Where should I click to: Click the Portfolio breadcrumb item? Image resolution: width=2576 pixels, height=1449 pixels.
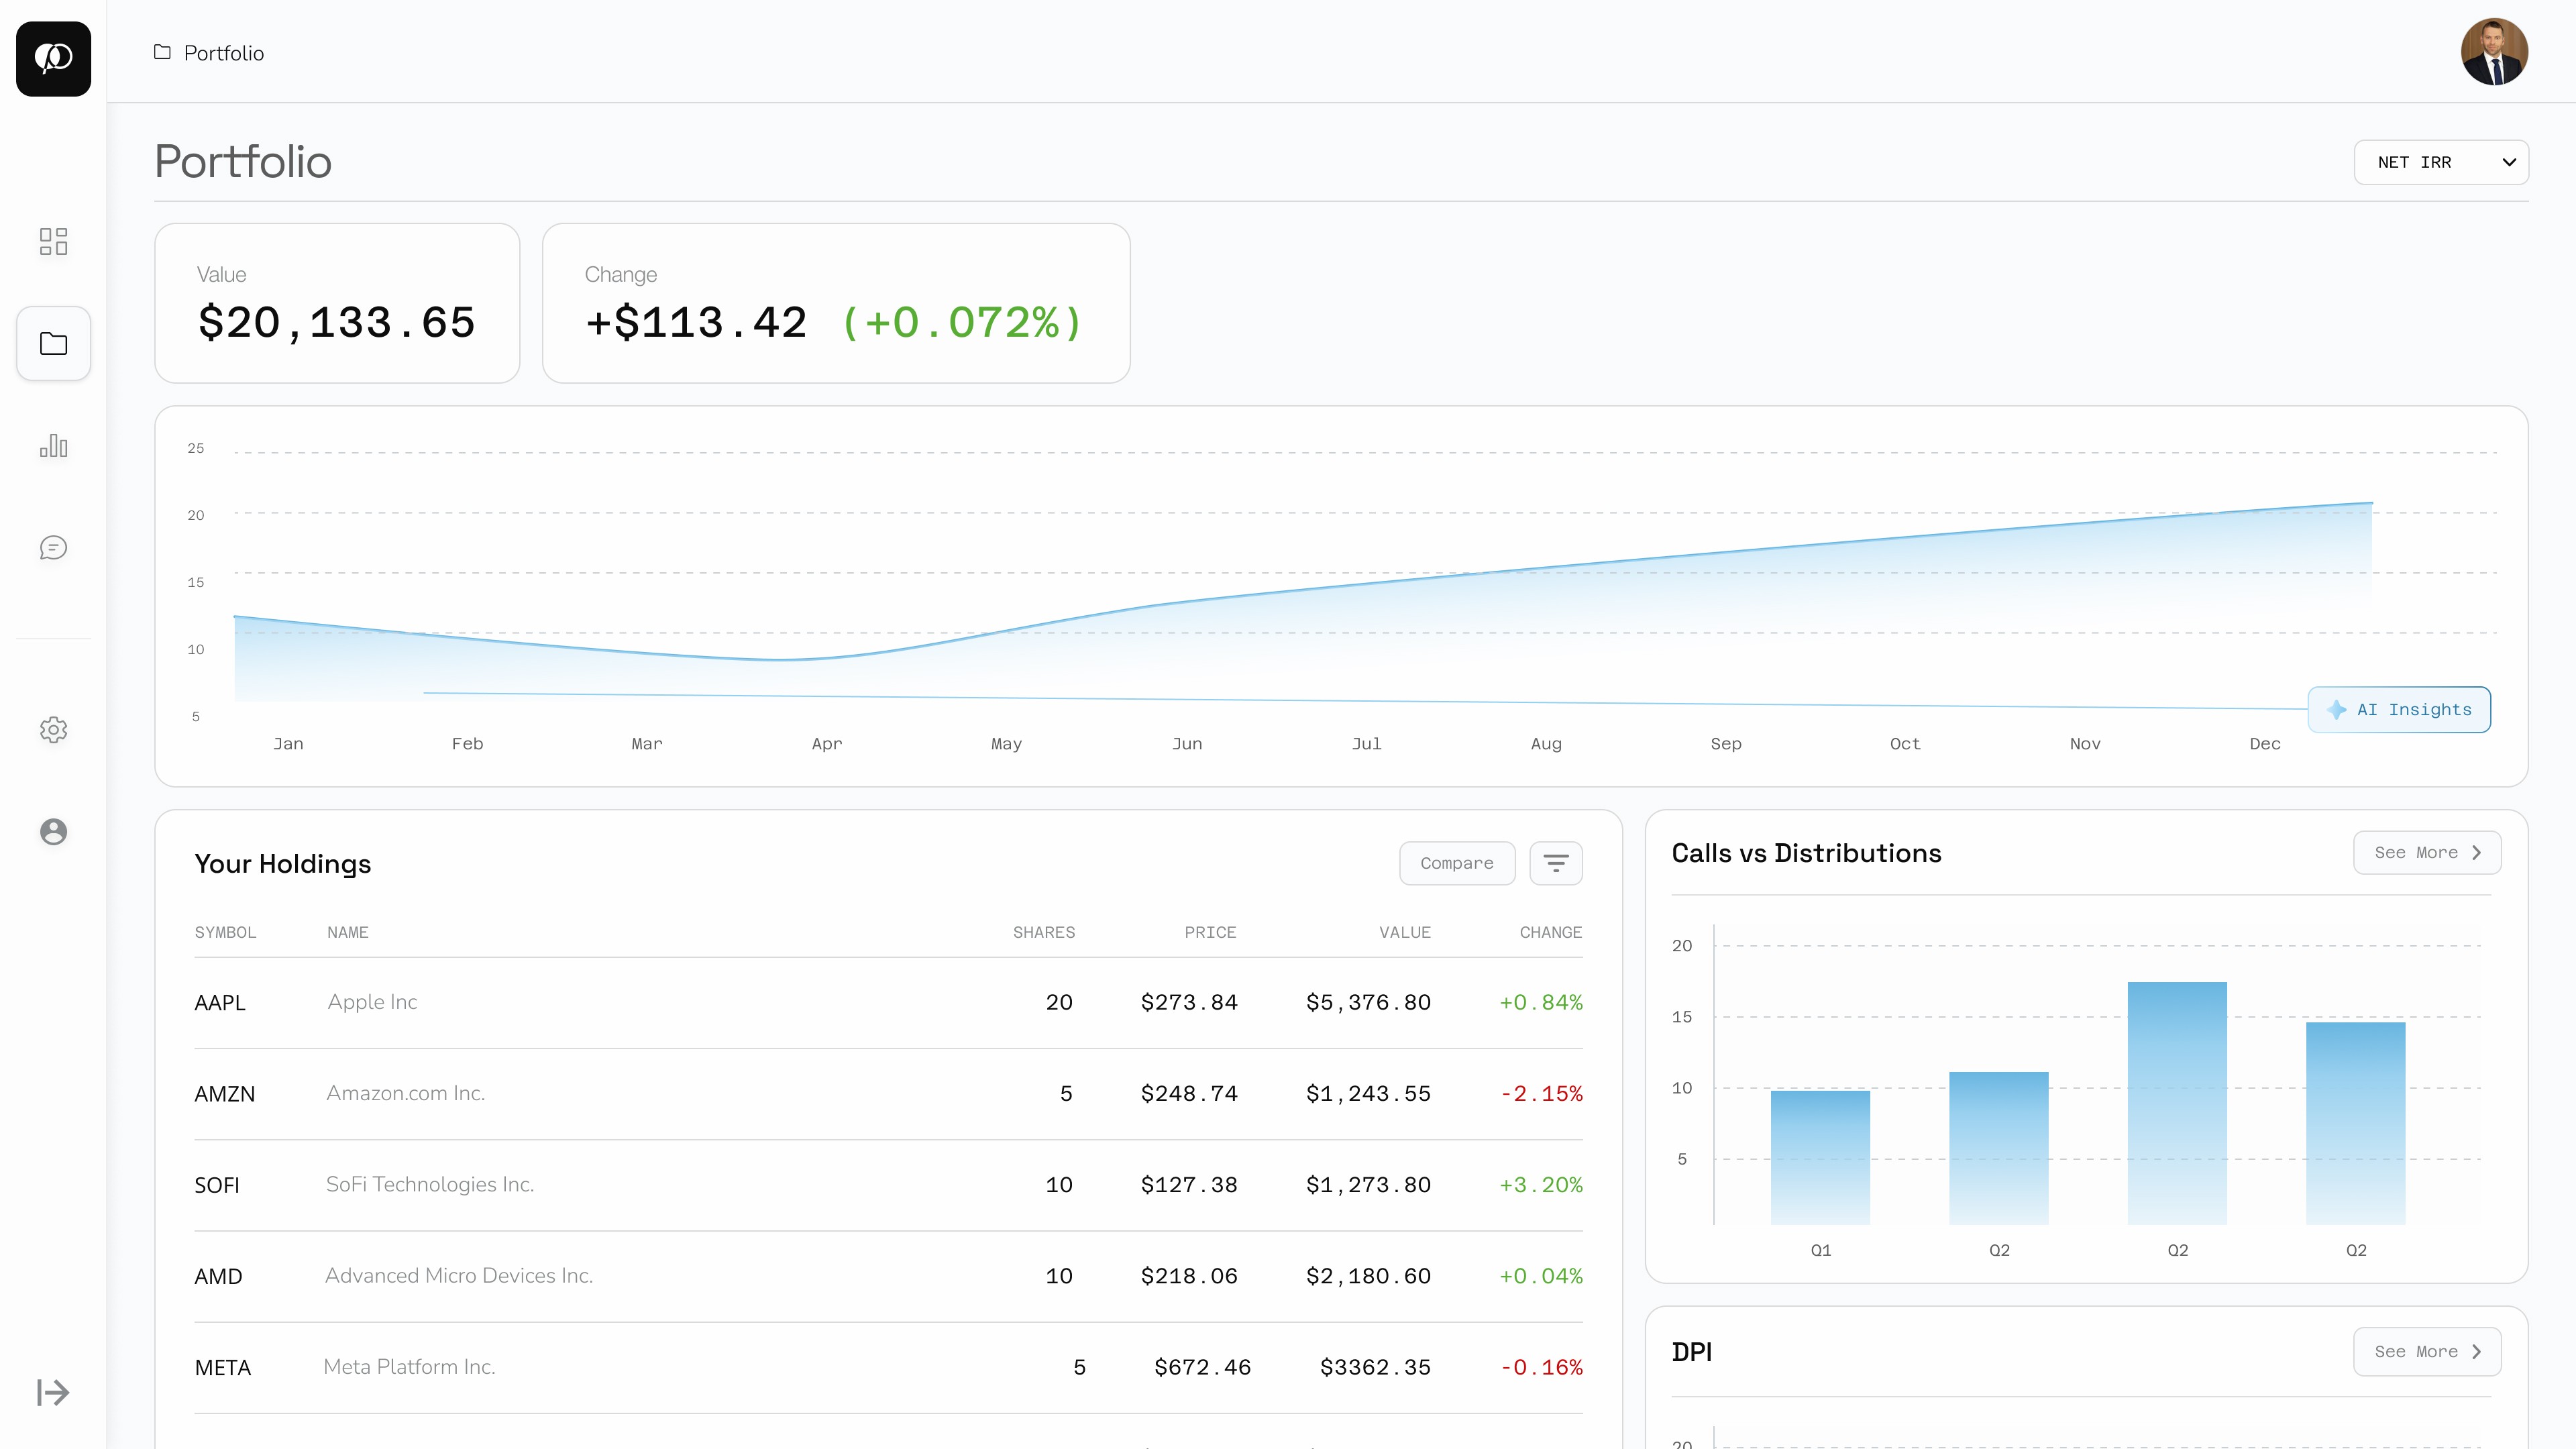point(223,53)
